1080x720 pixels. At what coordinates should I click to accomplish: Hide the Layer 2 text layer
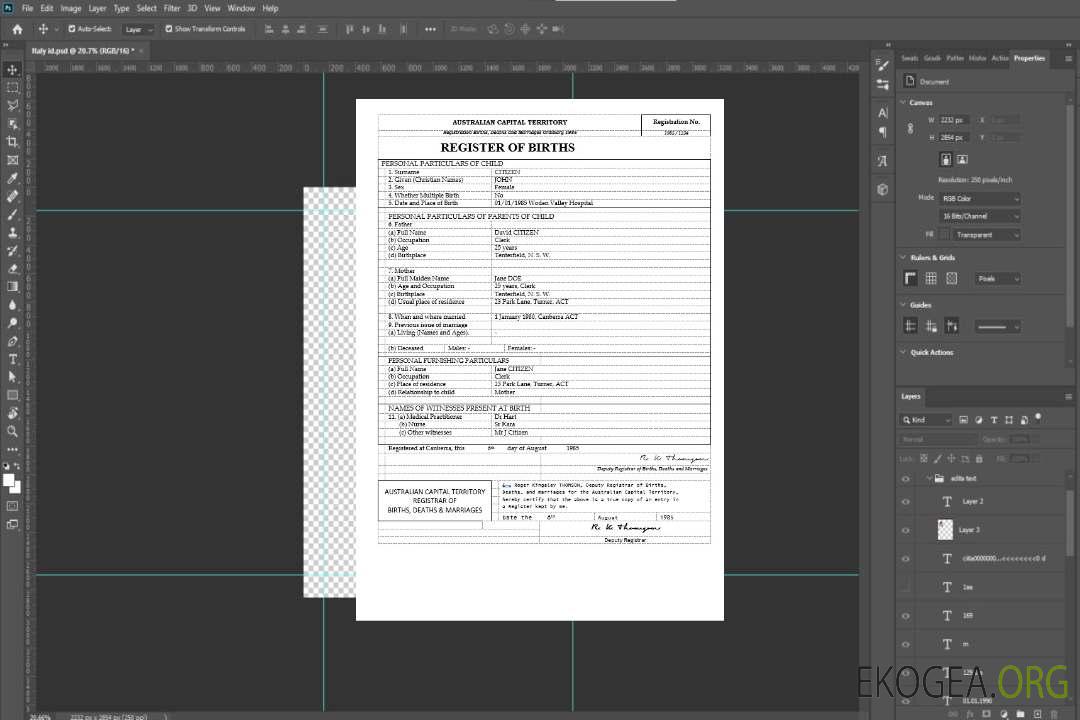coord(906,502)
